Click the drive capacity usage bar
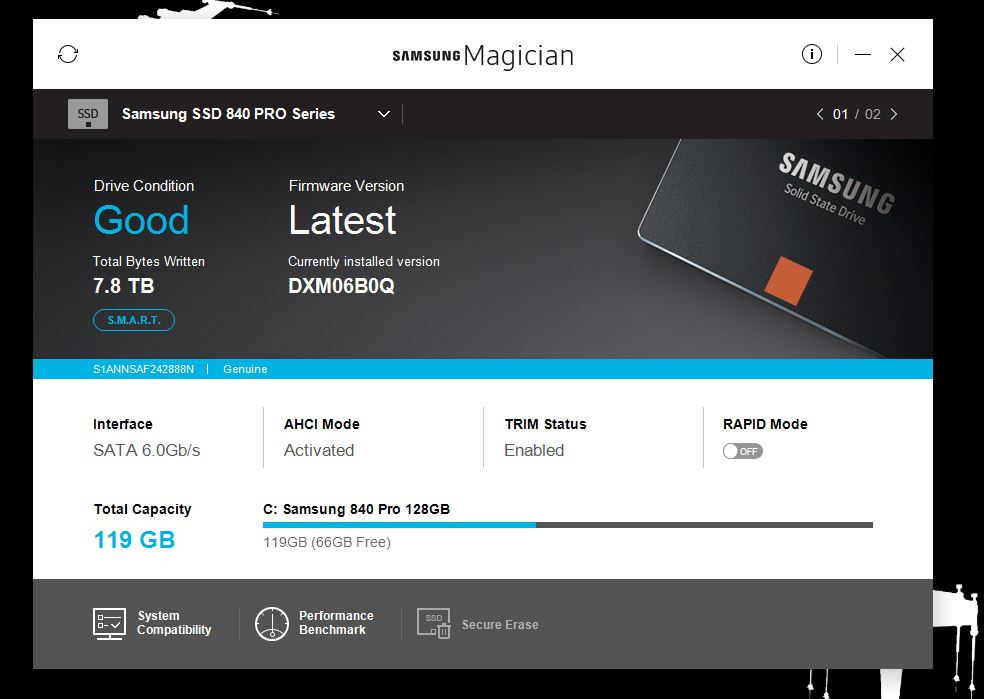Viewport: 984px width, 699px height. click(568, 525)
